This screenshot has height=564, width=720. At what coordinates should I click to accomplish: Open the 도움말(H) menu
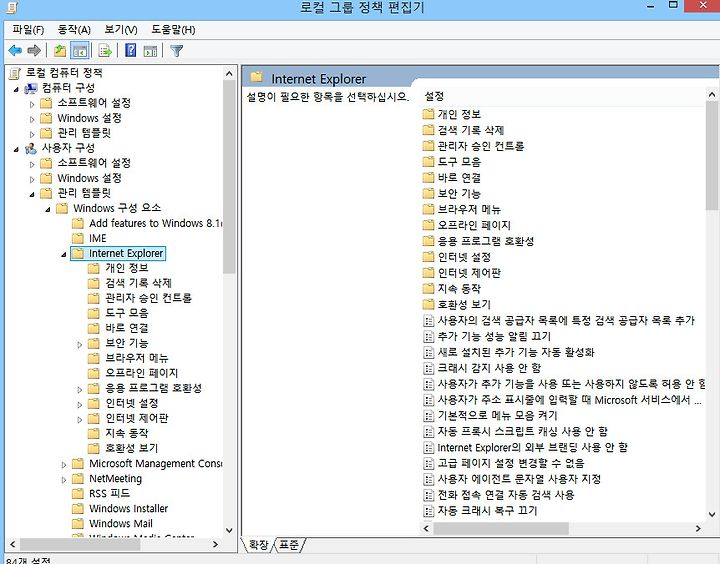[x=173, y=30]
